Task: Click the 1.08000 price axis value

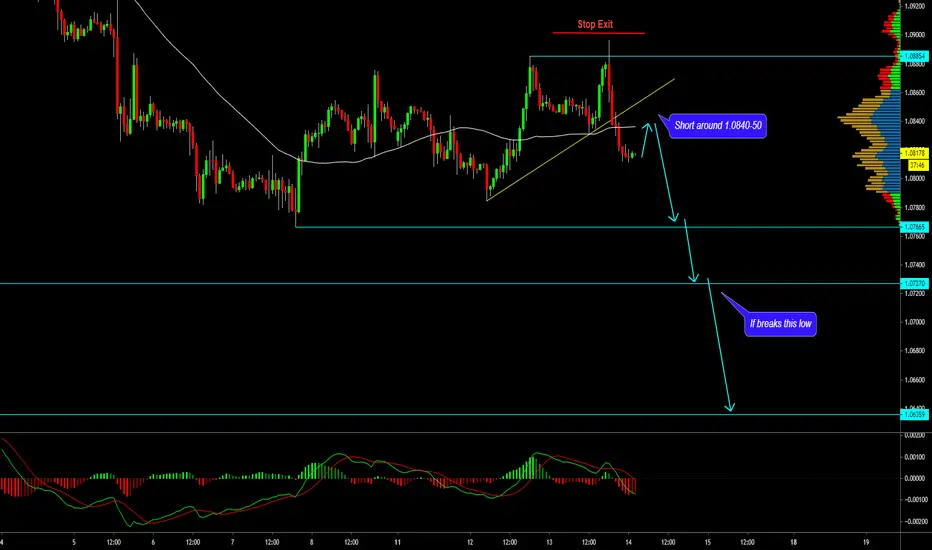Action: pos(915,179)
